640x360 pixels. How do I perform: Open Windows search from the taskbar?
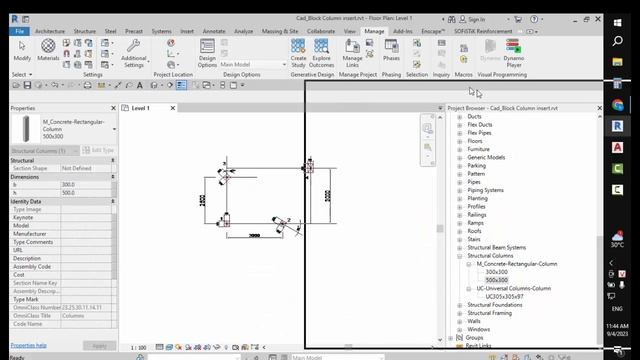pos(618,41)
